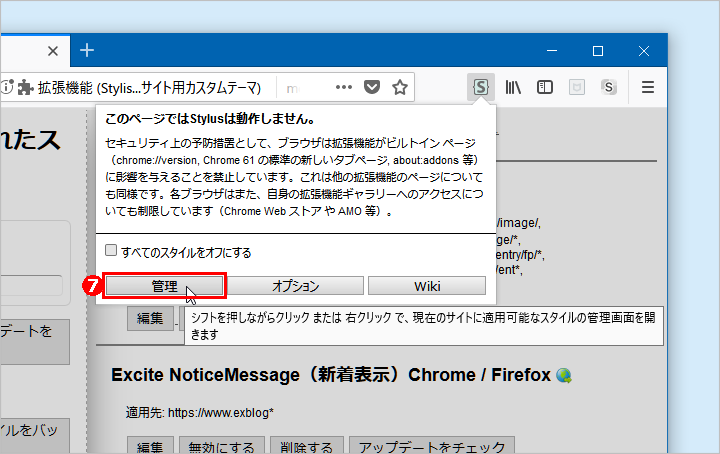Click 無効にする for Excite NoticeMessage
This screenshot has width=720, height=454.
coord(221,446)
